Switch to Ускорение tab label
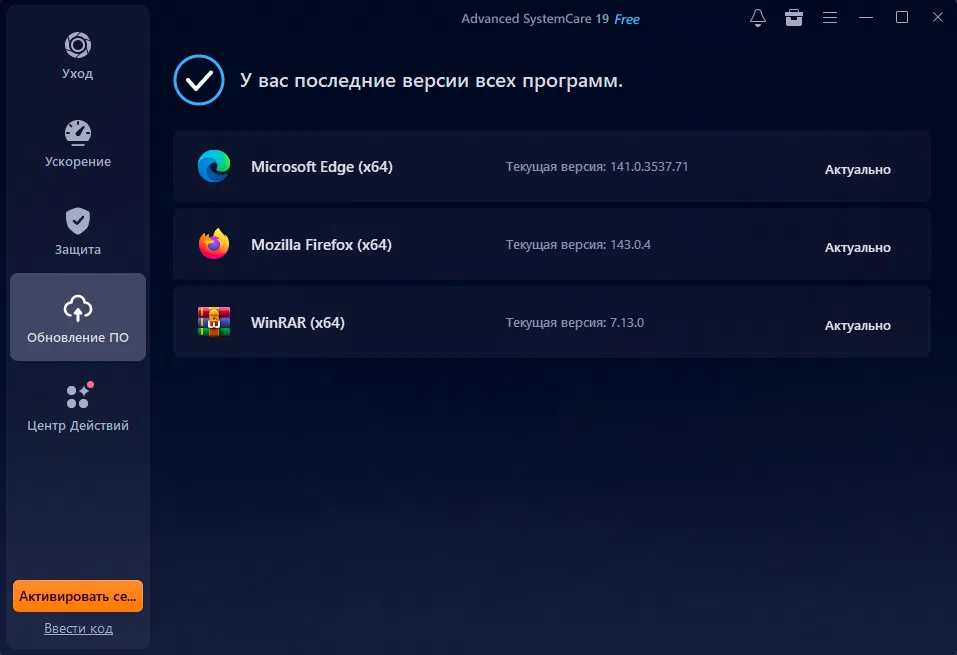The image size is (957, 655). click(x=78, y=162)
